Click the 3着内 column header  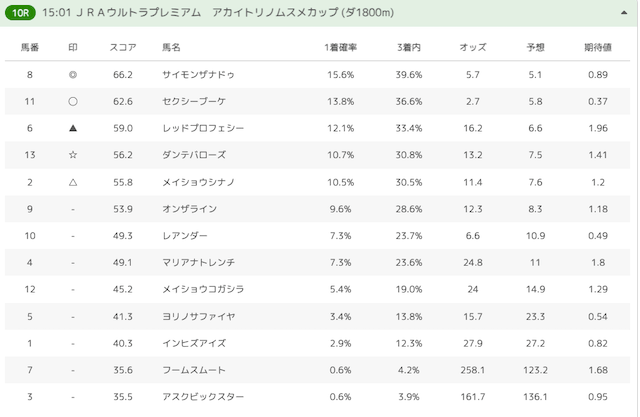(409, 48)
